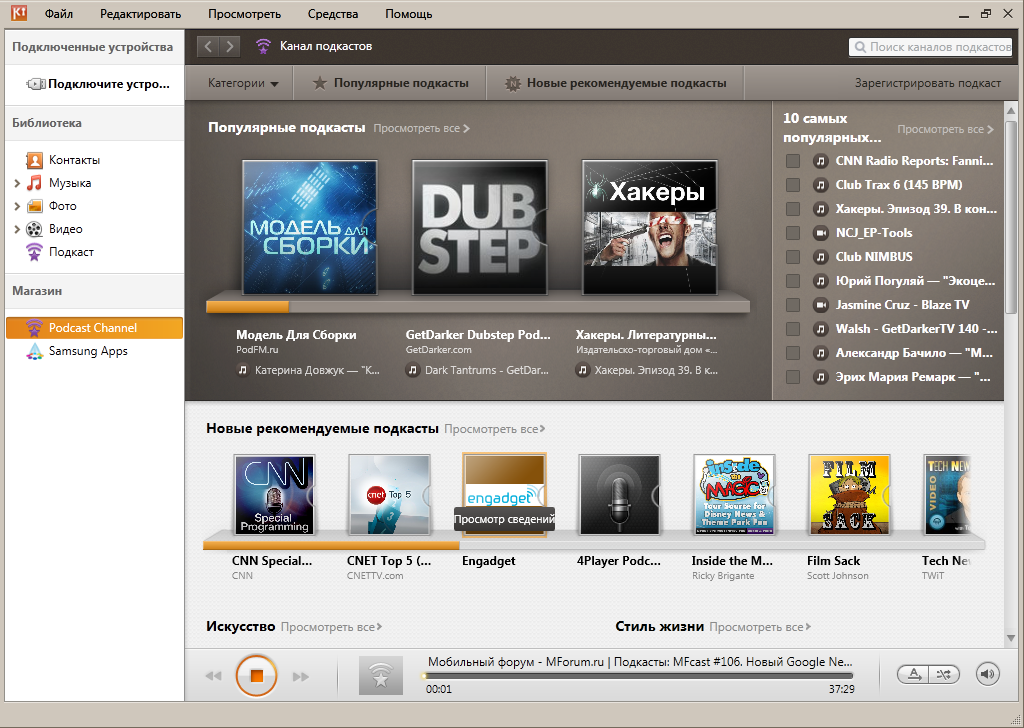Click the popular podcasts shelf scroll indicator

click(248, 308)
